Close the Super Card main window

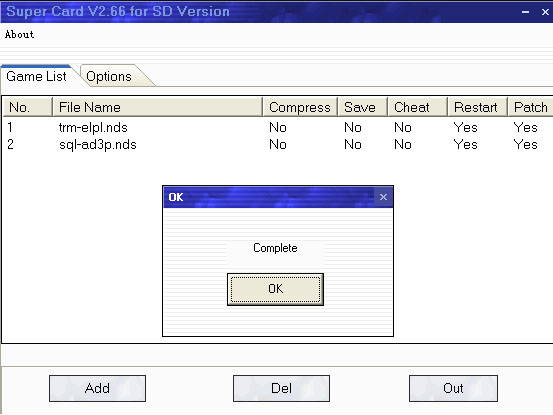[x=545, y=12]
